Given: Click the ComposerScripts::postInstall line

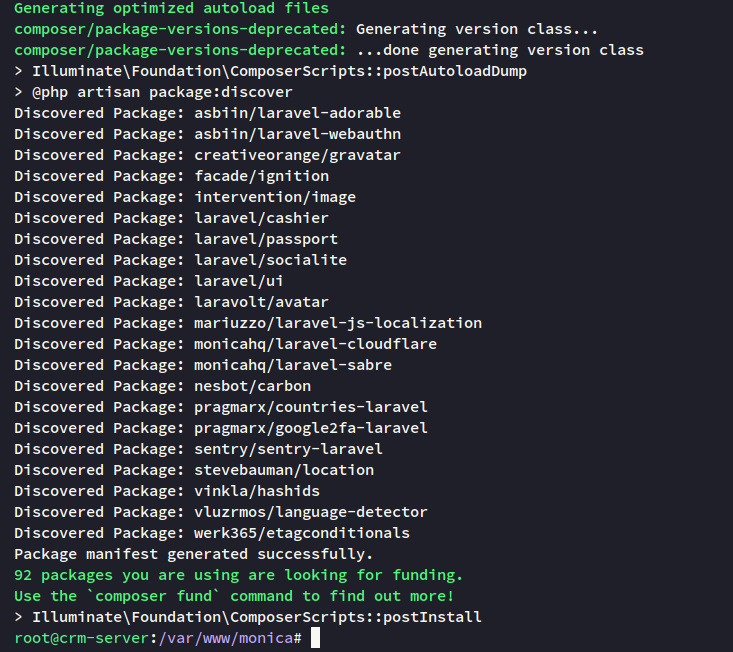Looking at the screenshot, I should 256,617.
